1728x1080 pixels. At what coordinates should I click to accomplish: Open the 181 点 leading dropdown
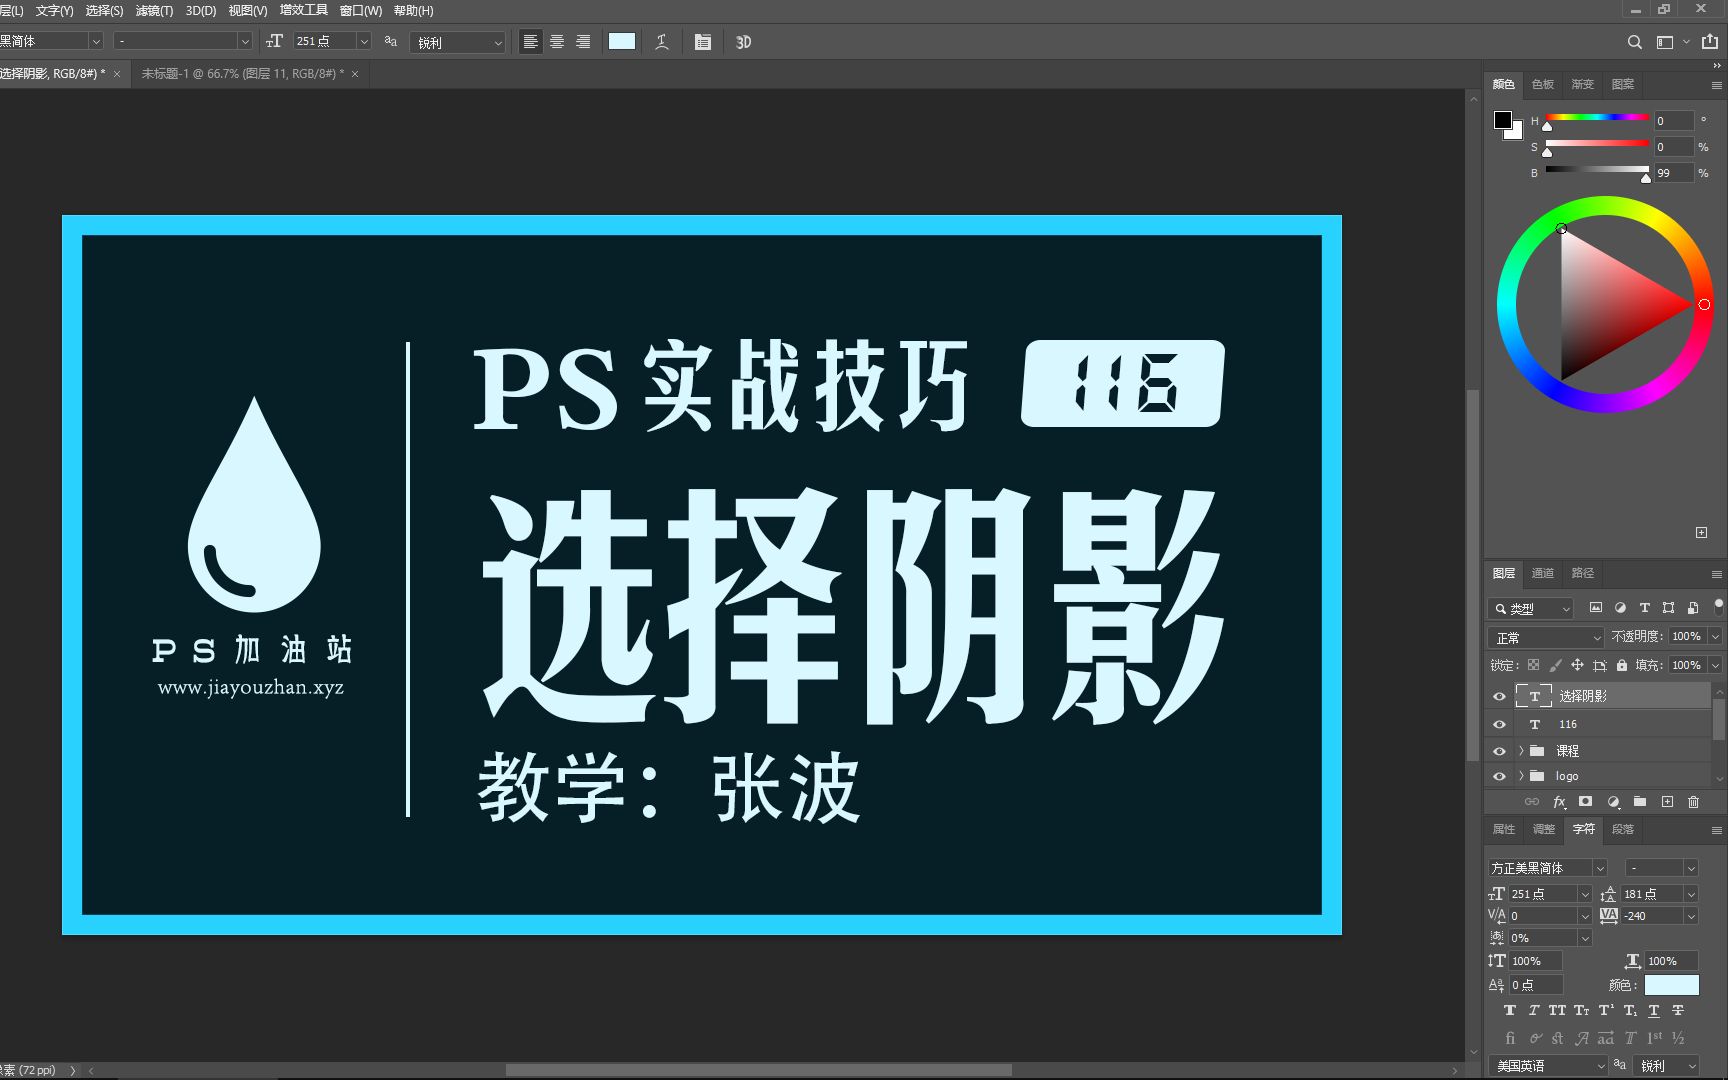[x=1691, y=894]
